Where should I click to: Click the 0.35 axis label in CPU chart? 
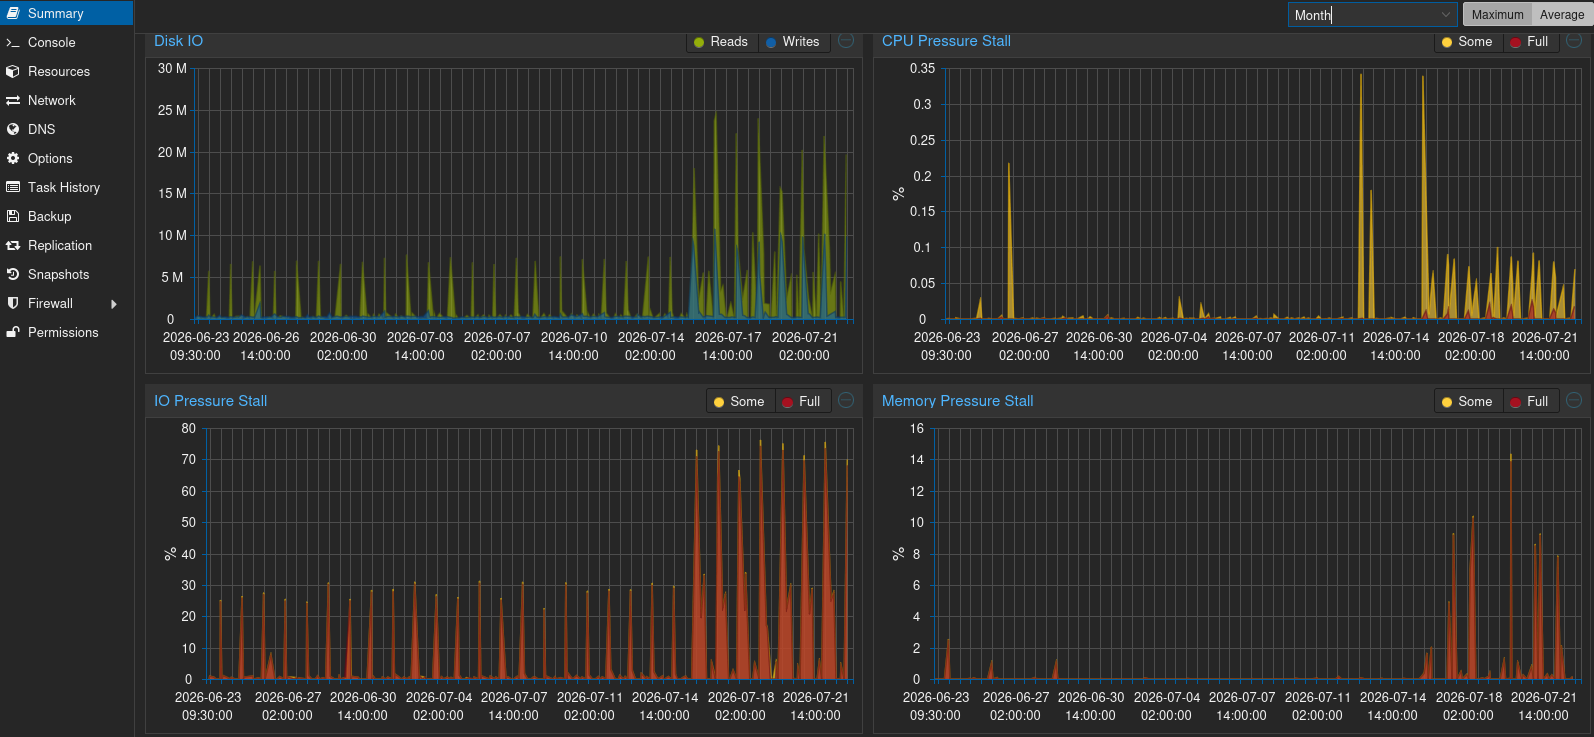[x=922, y=69]
